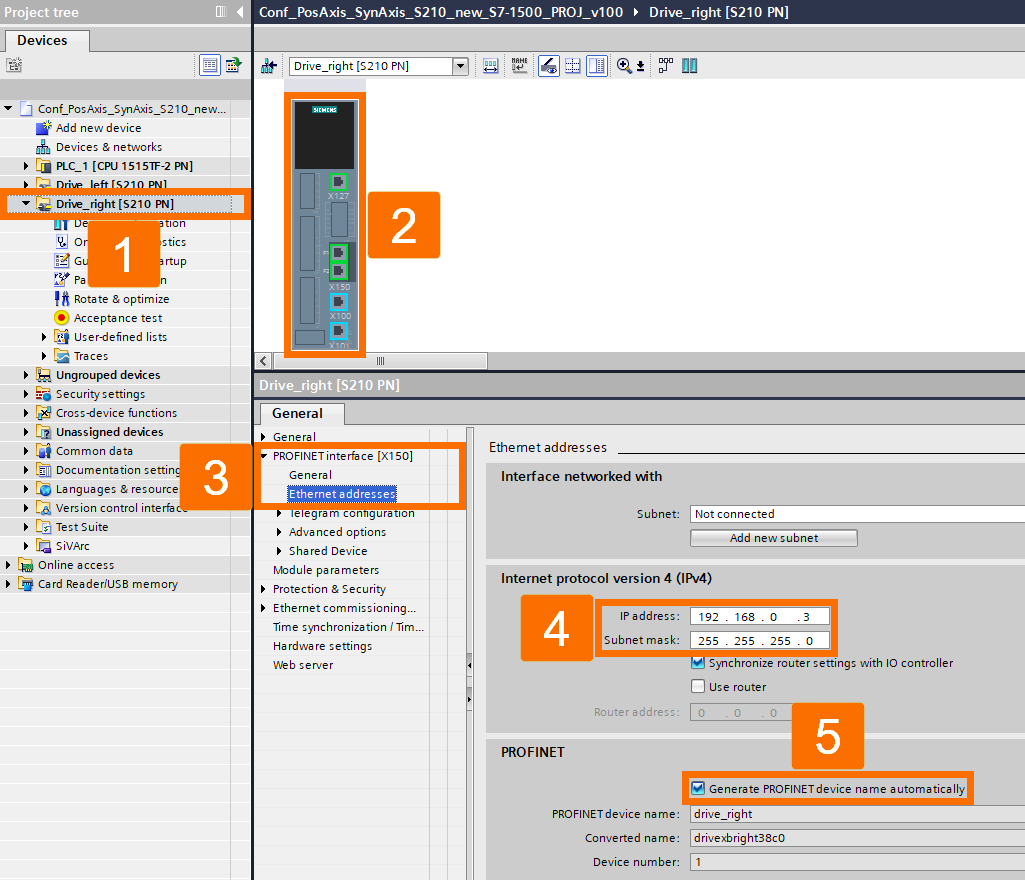Collapse the Drive_right [S210 PN] tree node
Screen dimensions: 1025x880
[25, 203]
